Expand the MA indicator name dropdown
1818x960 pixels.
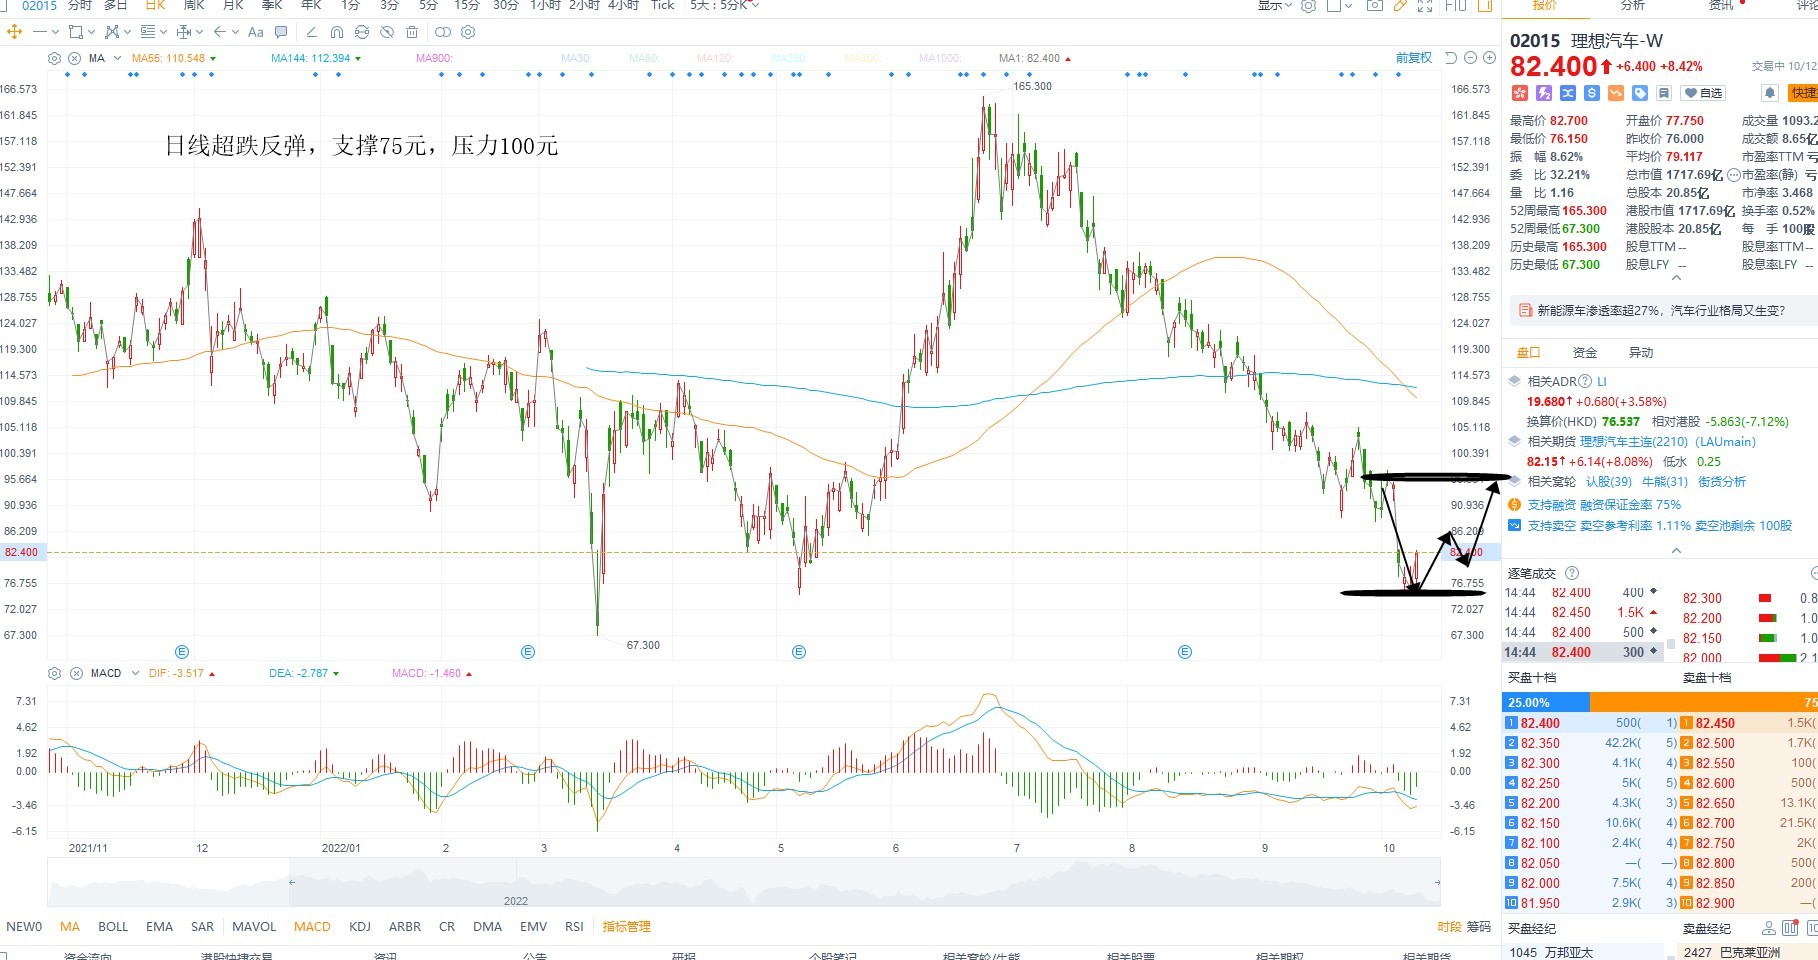[x=118, y=58]
